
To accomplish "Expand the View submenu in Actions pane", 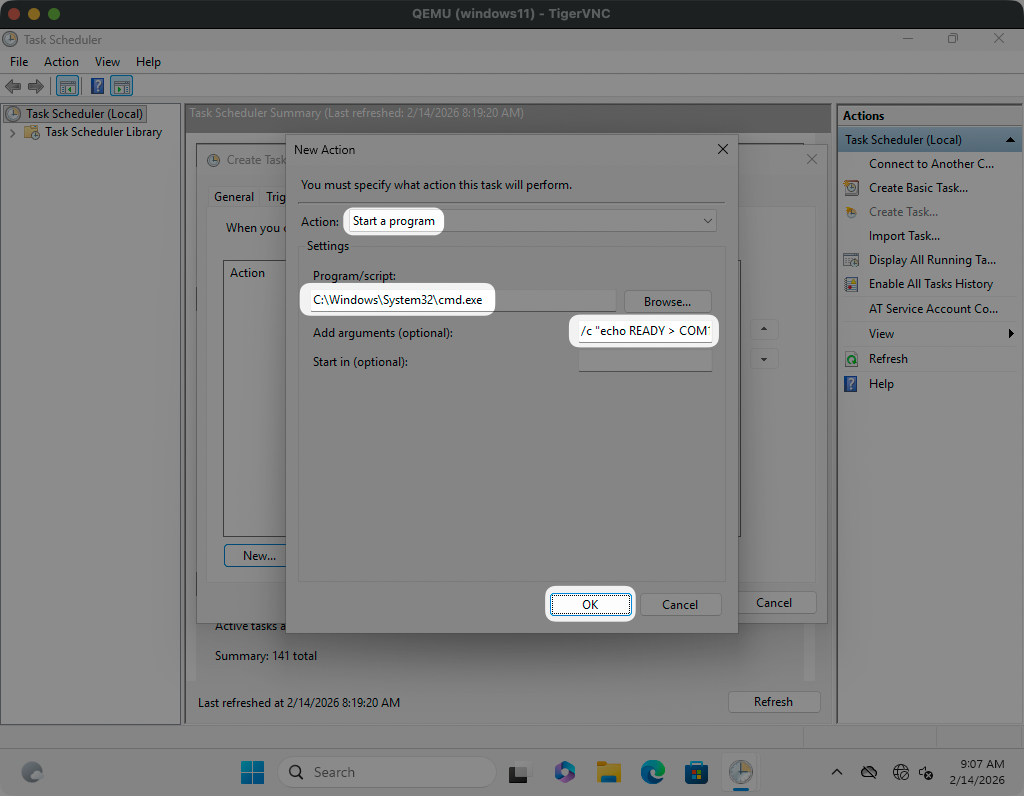I will (x=1011, y=334).
